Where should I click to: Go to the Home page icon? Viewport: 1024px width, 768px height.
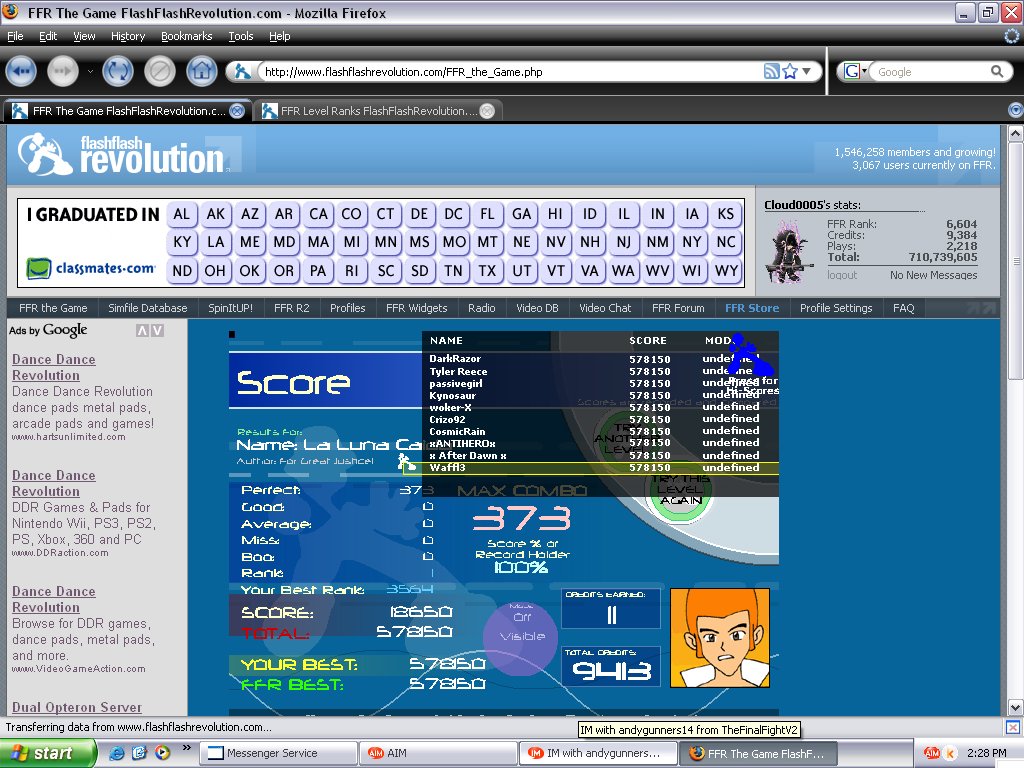point(201,71)
